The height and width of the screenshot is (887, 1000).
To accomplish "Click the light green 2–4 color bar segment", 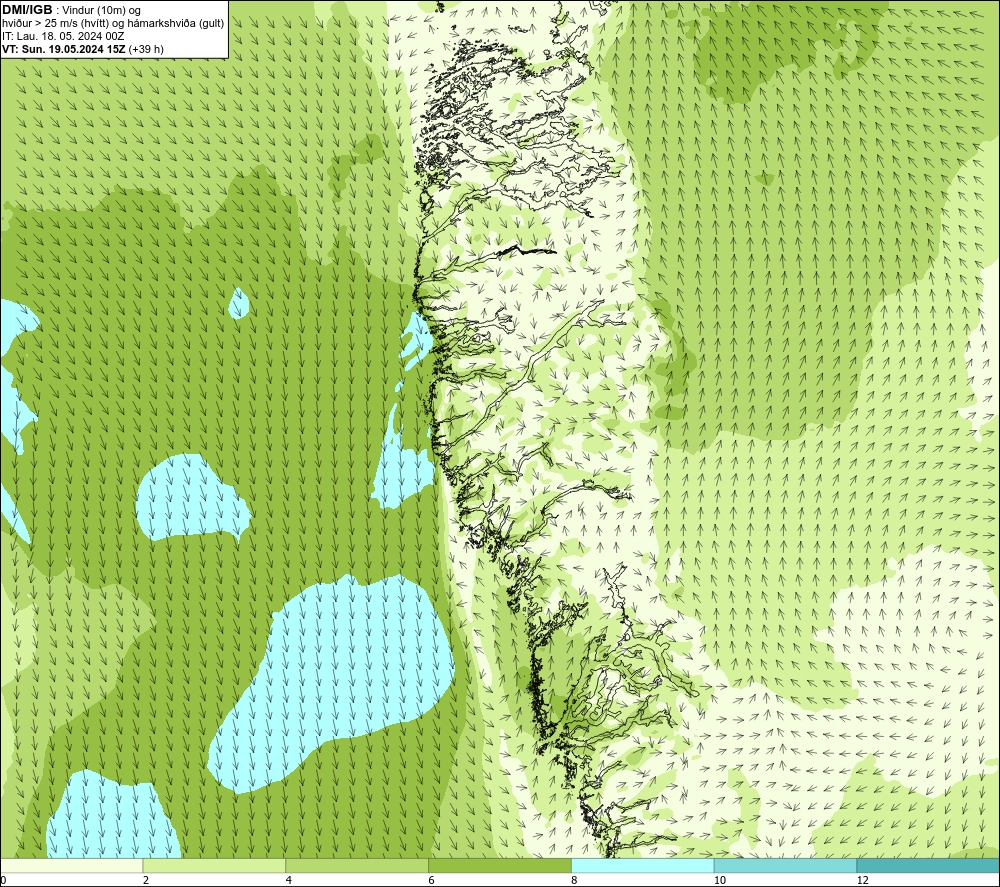I will pos(214,866).
